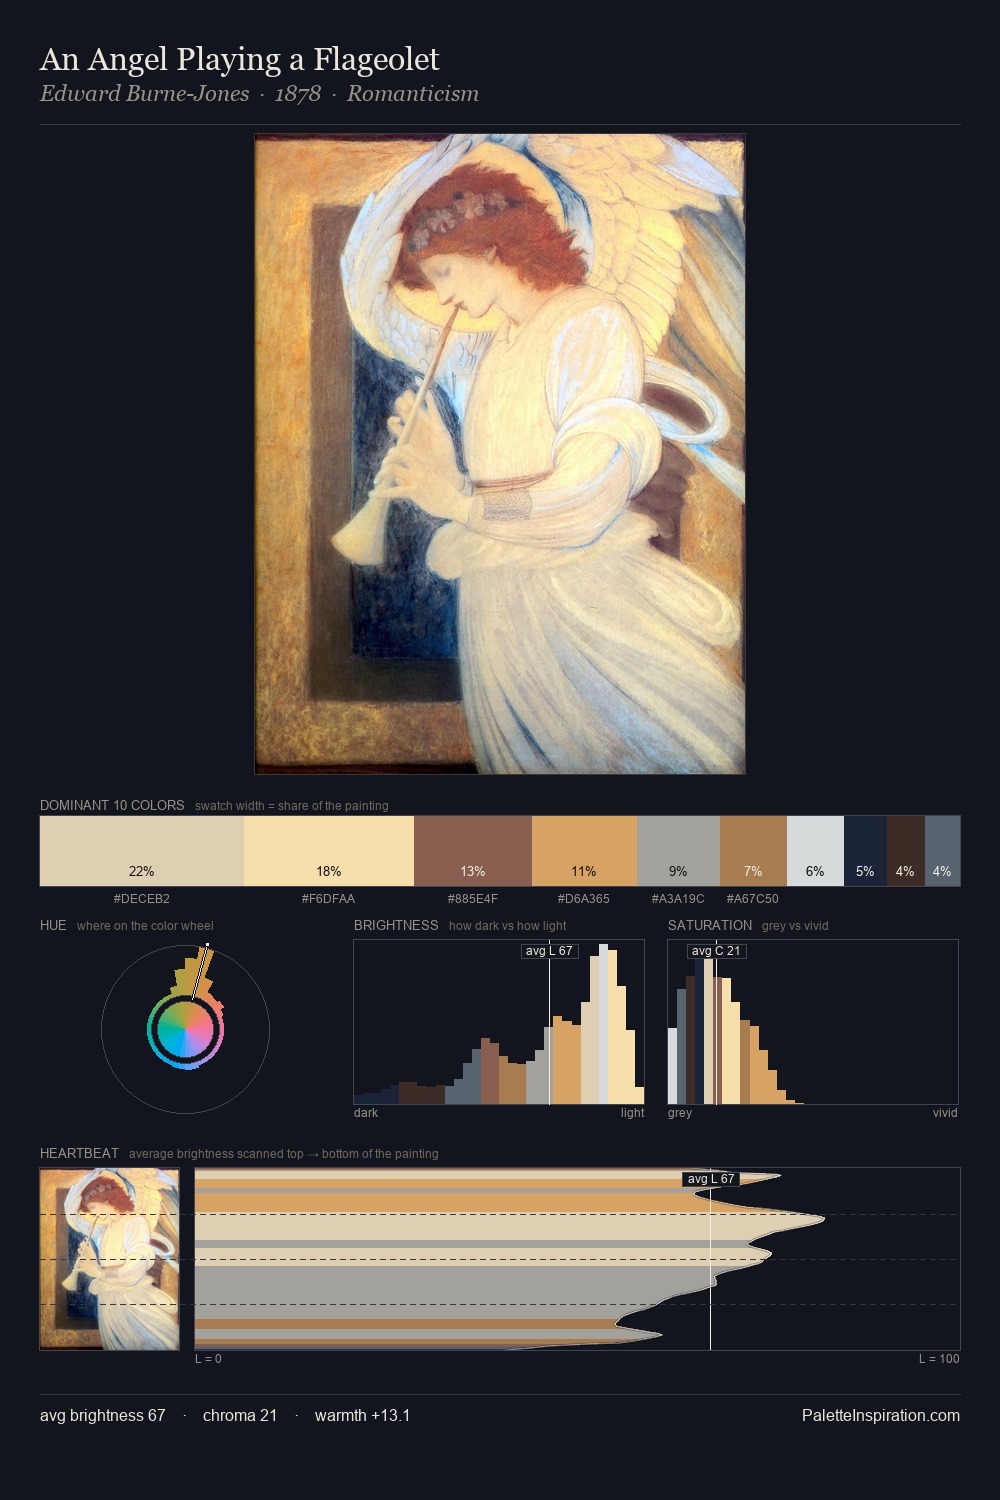The image size is (1000, 1500).
Task: Pick the 5% dark navy swatch
Action: (x=865, y=851)
